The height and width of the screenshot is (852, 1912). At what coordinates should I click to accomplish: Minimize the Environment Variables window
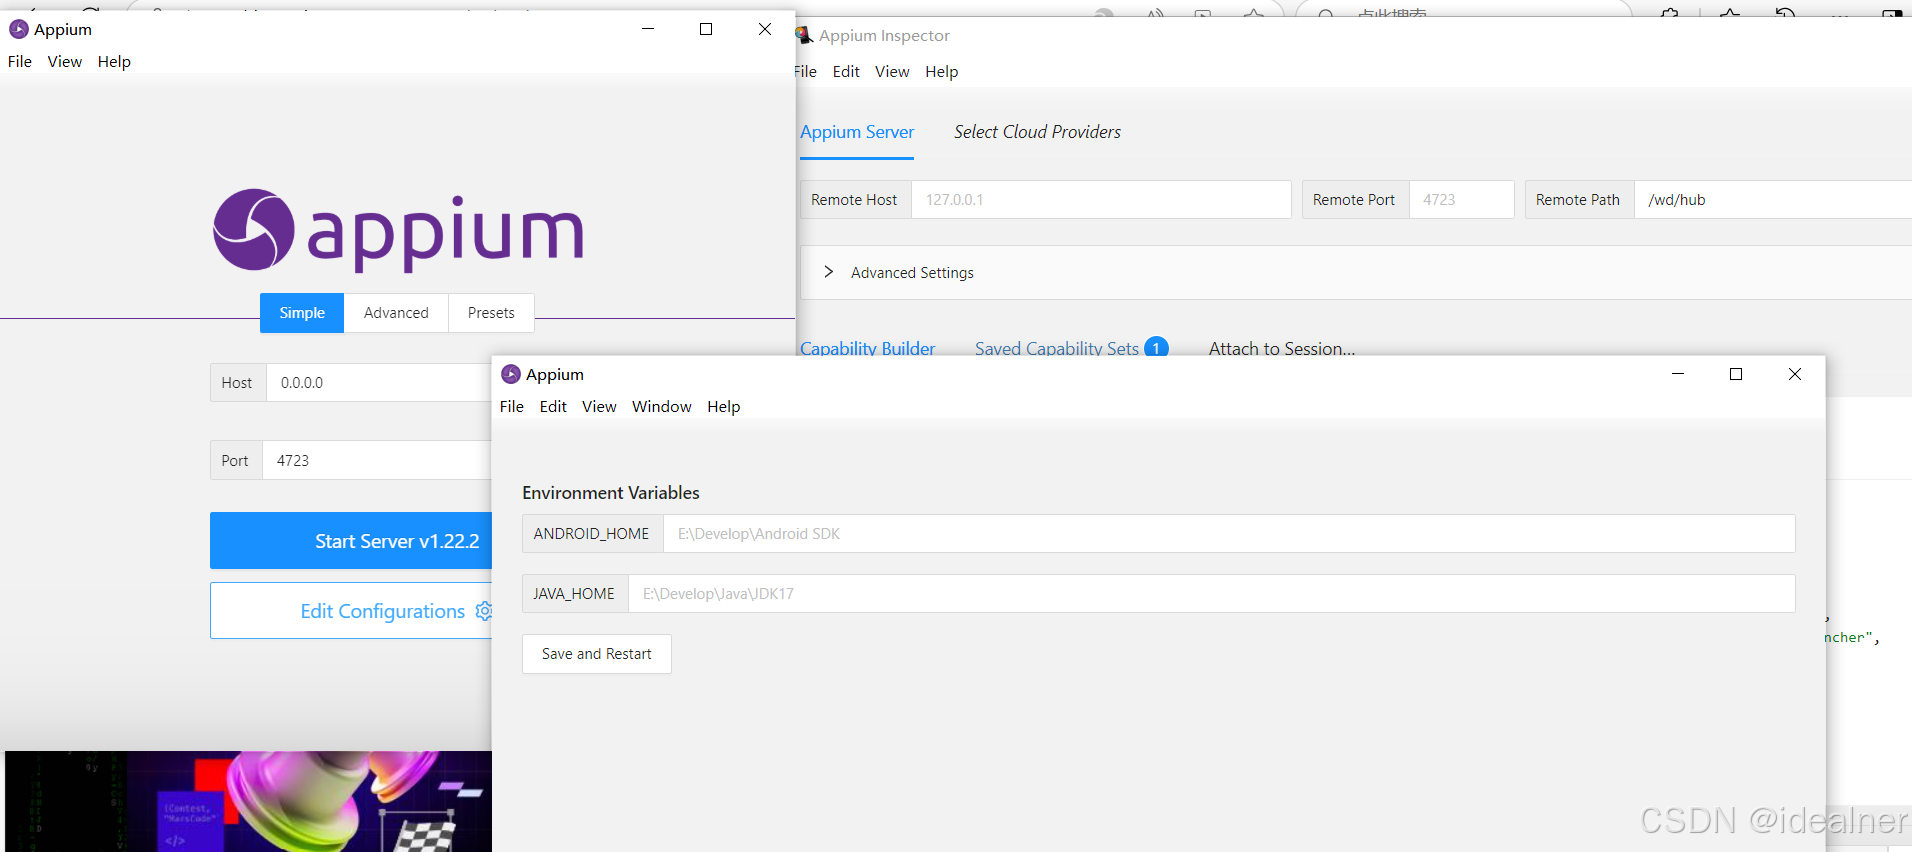click(x=1678, y=374)
